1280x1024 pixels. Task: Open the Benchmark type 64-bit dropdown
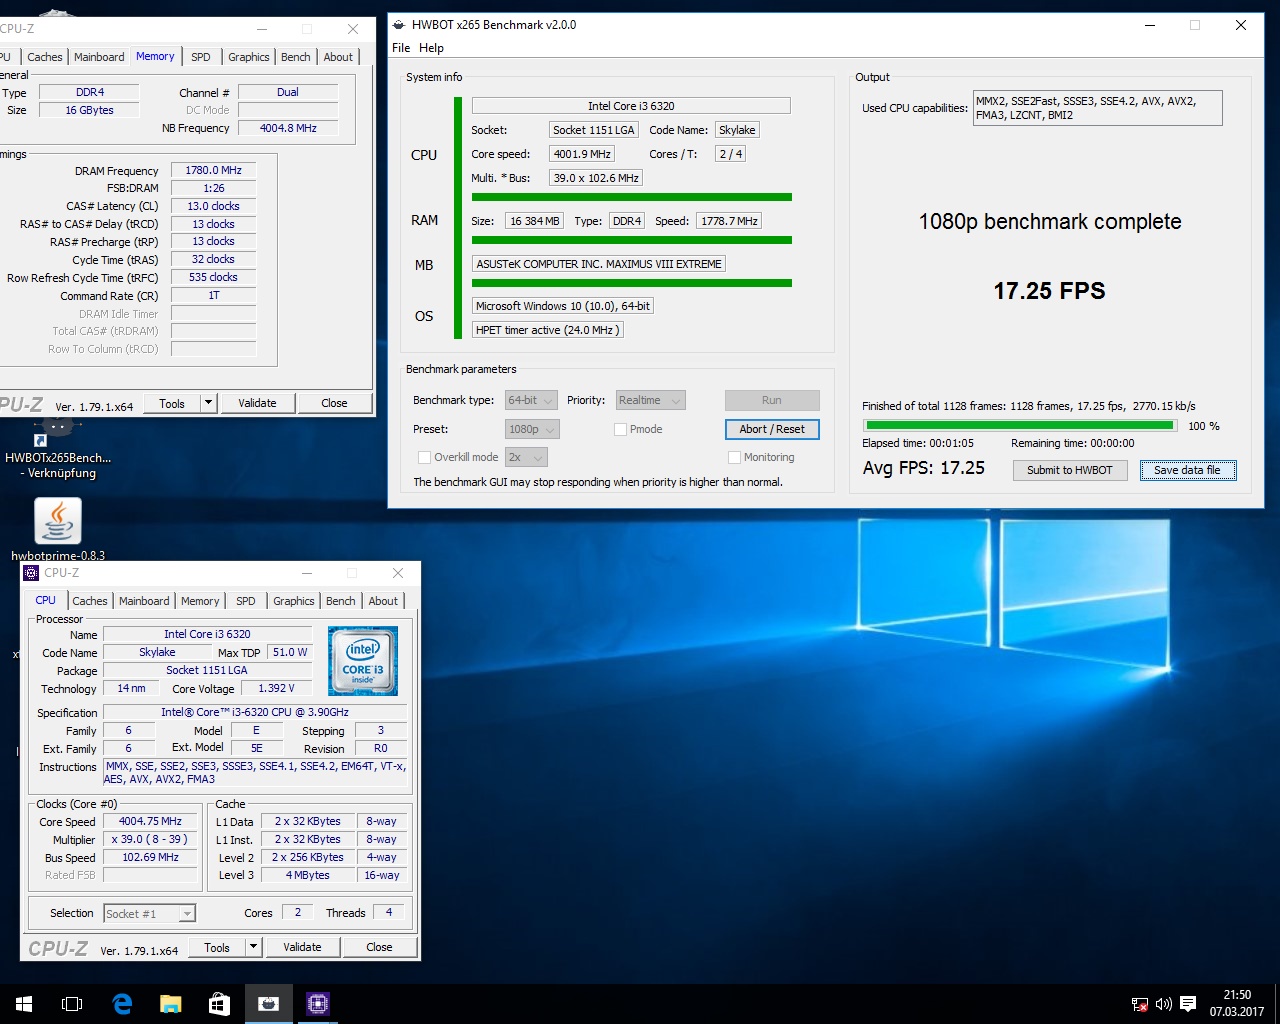tap(532, 400)
